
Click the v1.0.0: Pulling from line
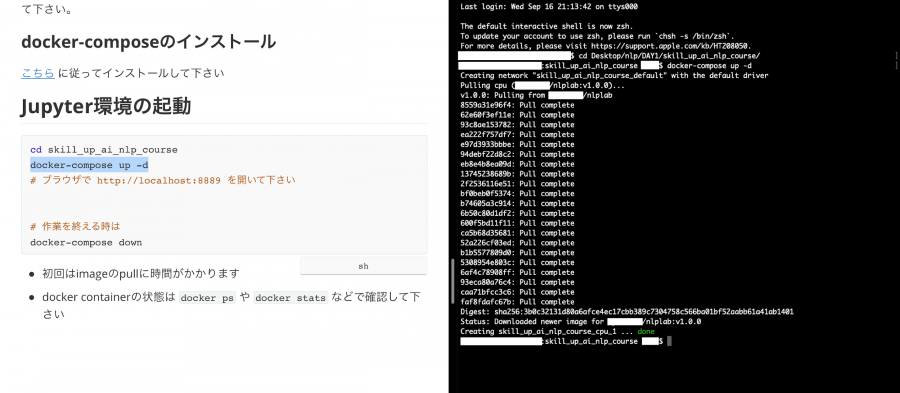(x=536, y=95)
